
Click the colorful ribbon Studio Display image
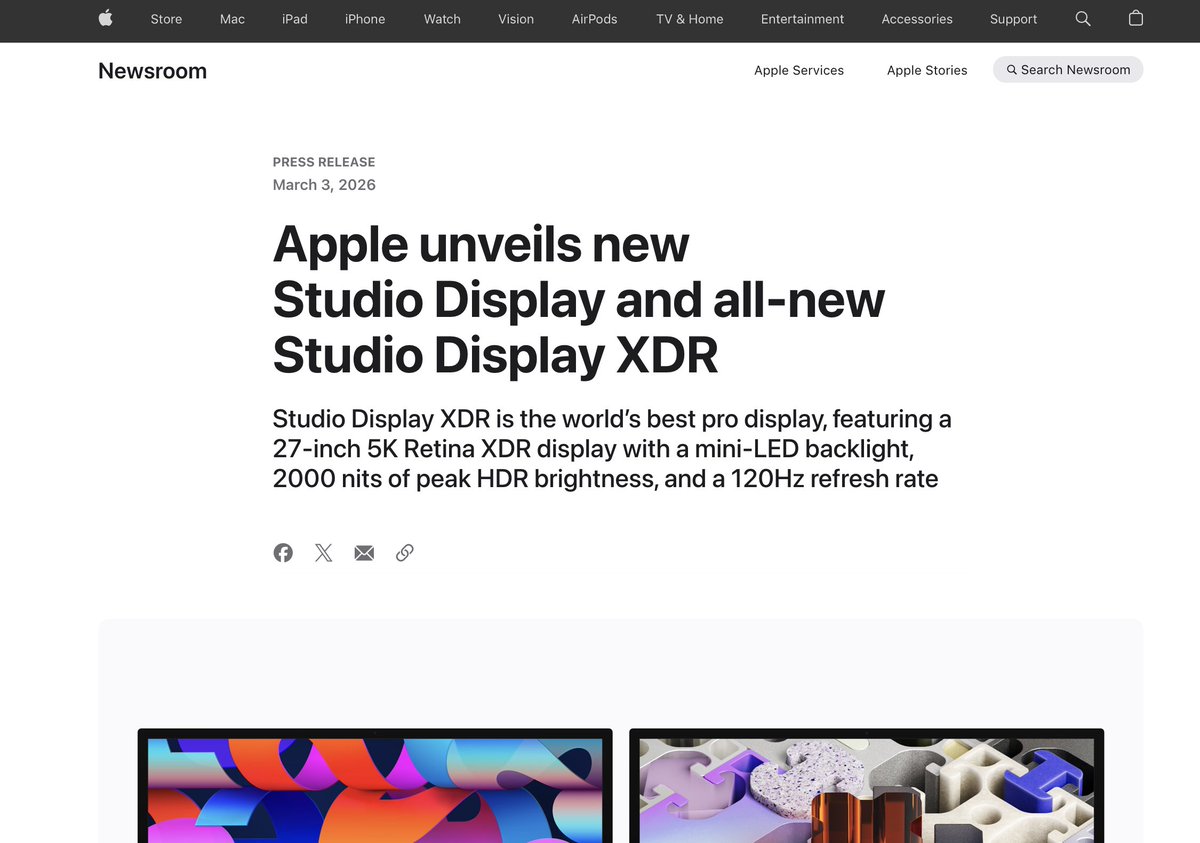coord(375,785)
